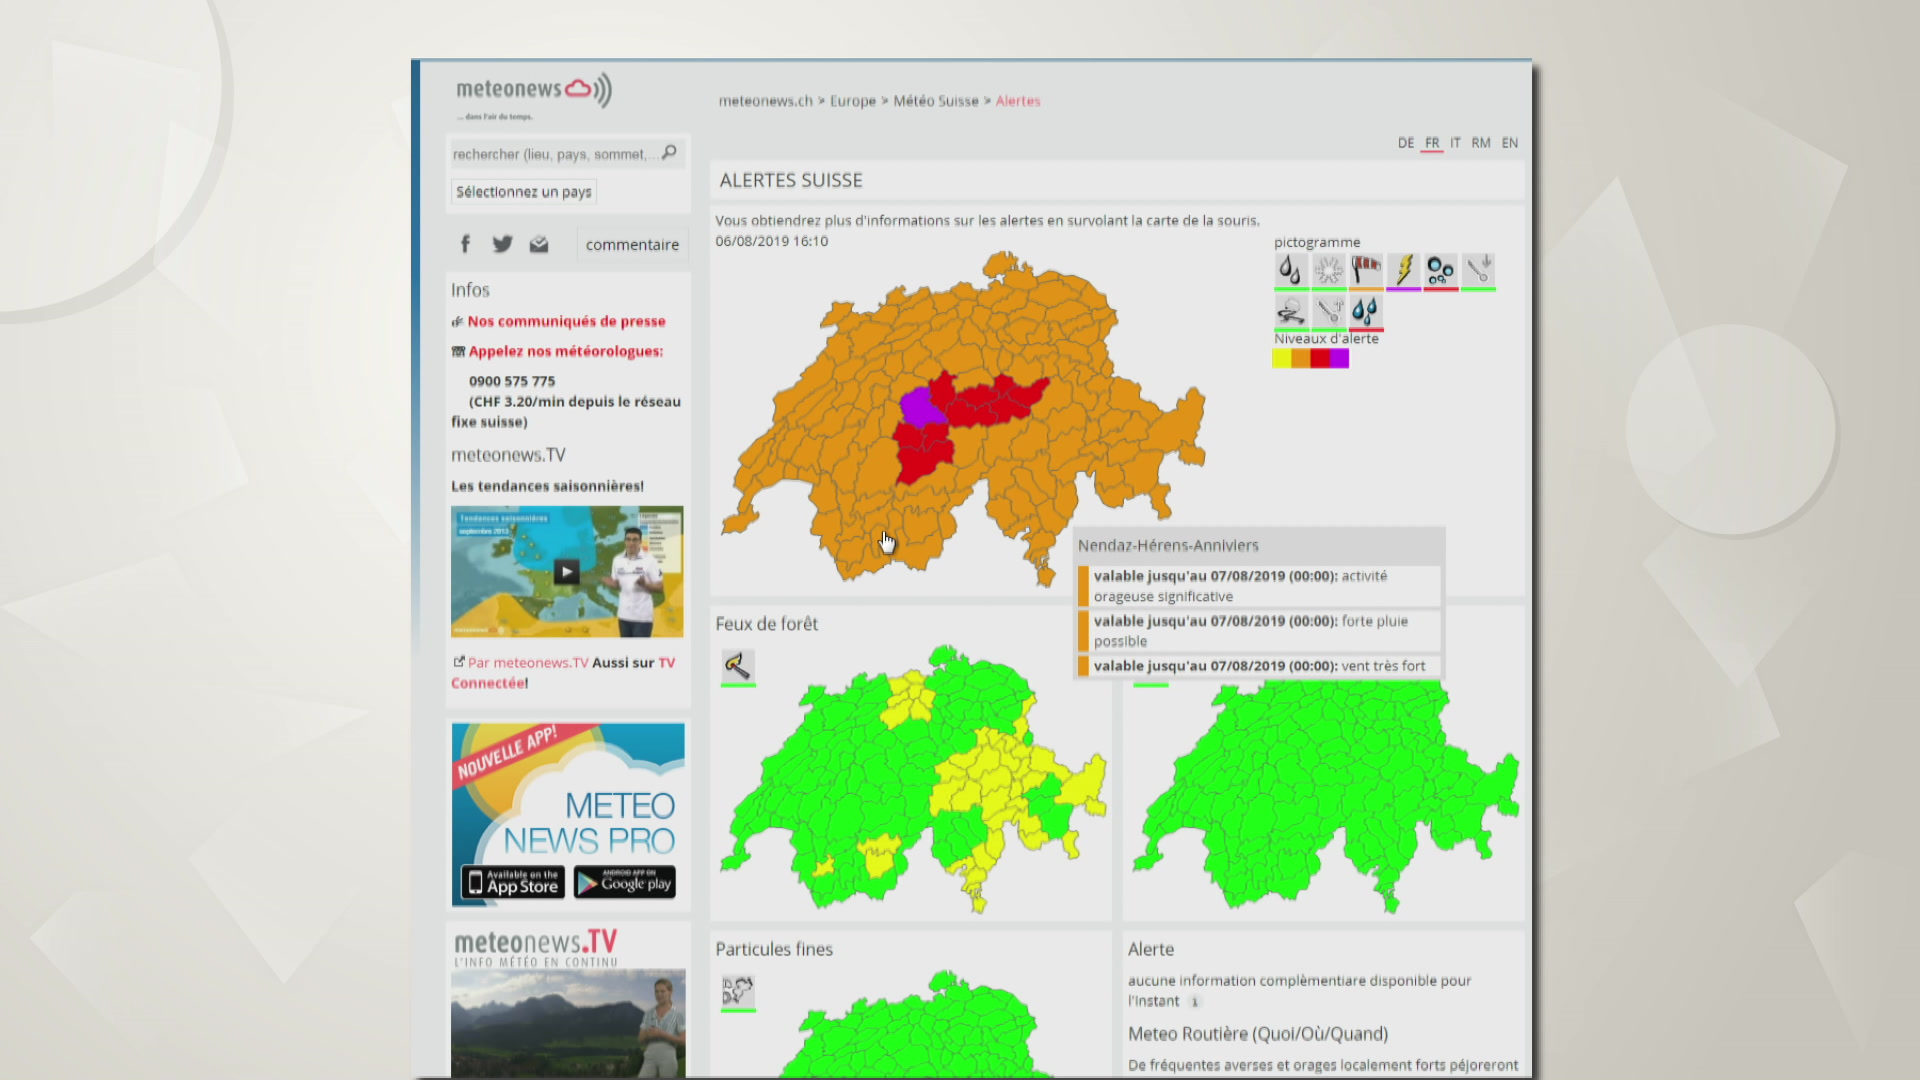
Task: Go to Météo Suisse breadcrumb
Action: click(x=936, y=101)
